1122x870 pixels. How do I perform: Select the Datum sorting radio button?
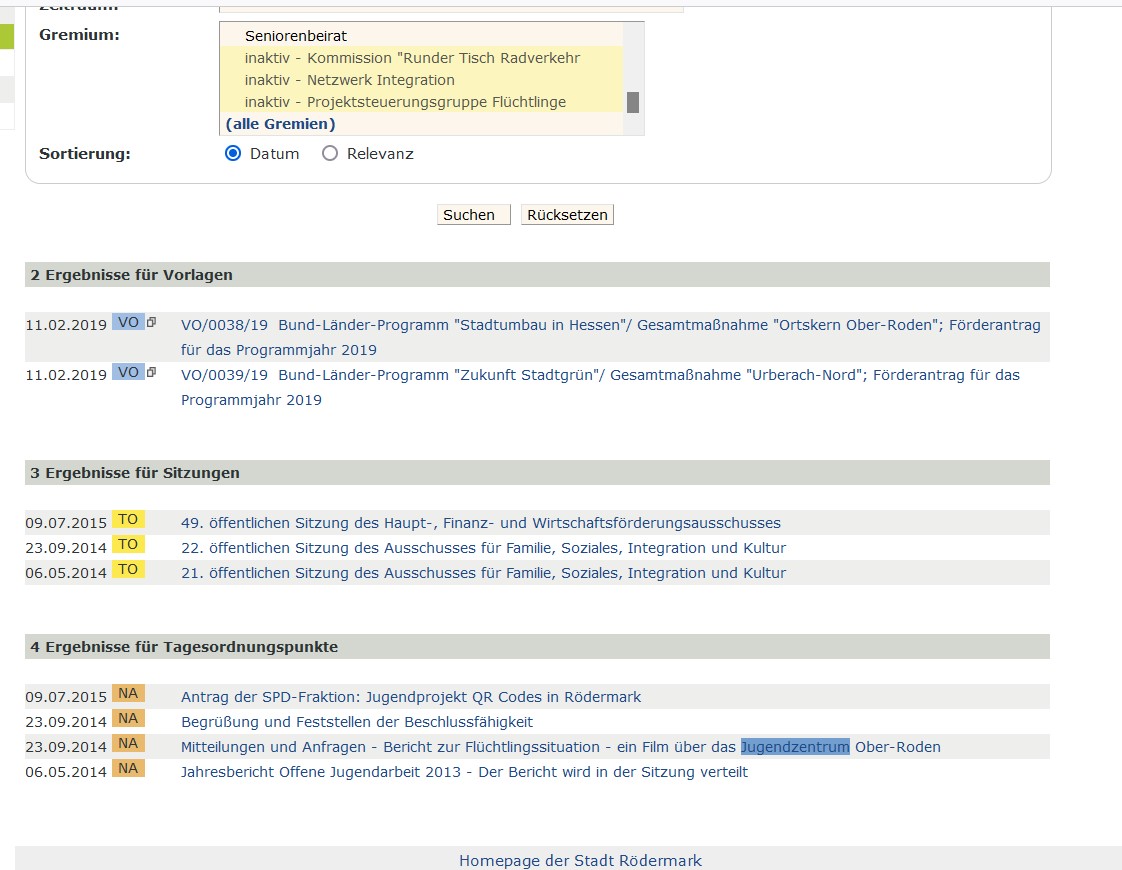(x=233, y=154)
